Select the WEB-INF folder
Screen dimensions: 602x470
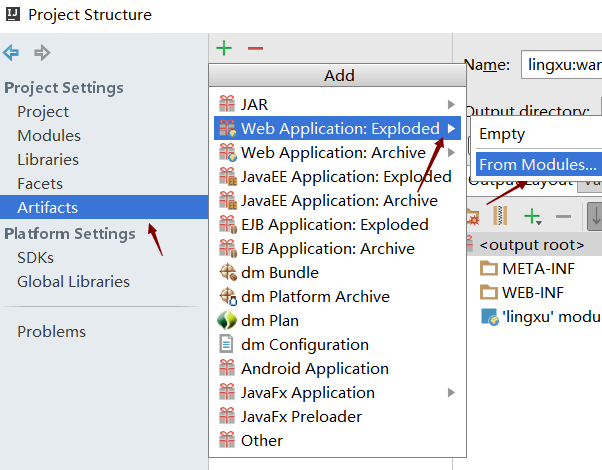pyautogui.click(x=534, y=292)
